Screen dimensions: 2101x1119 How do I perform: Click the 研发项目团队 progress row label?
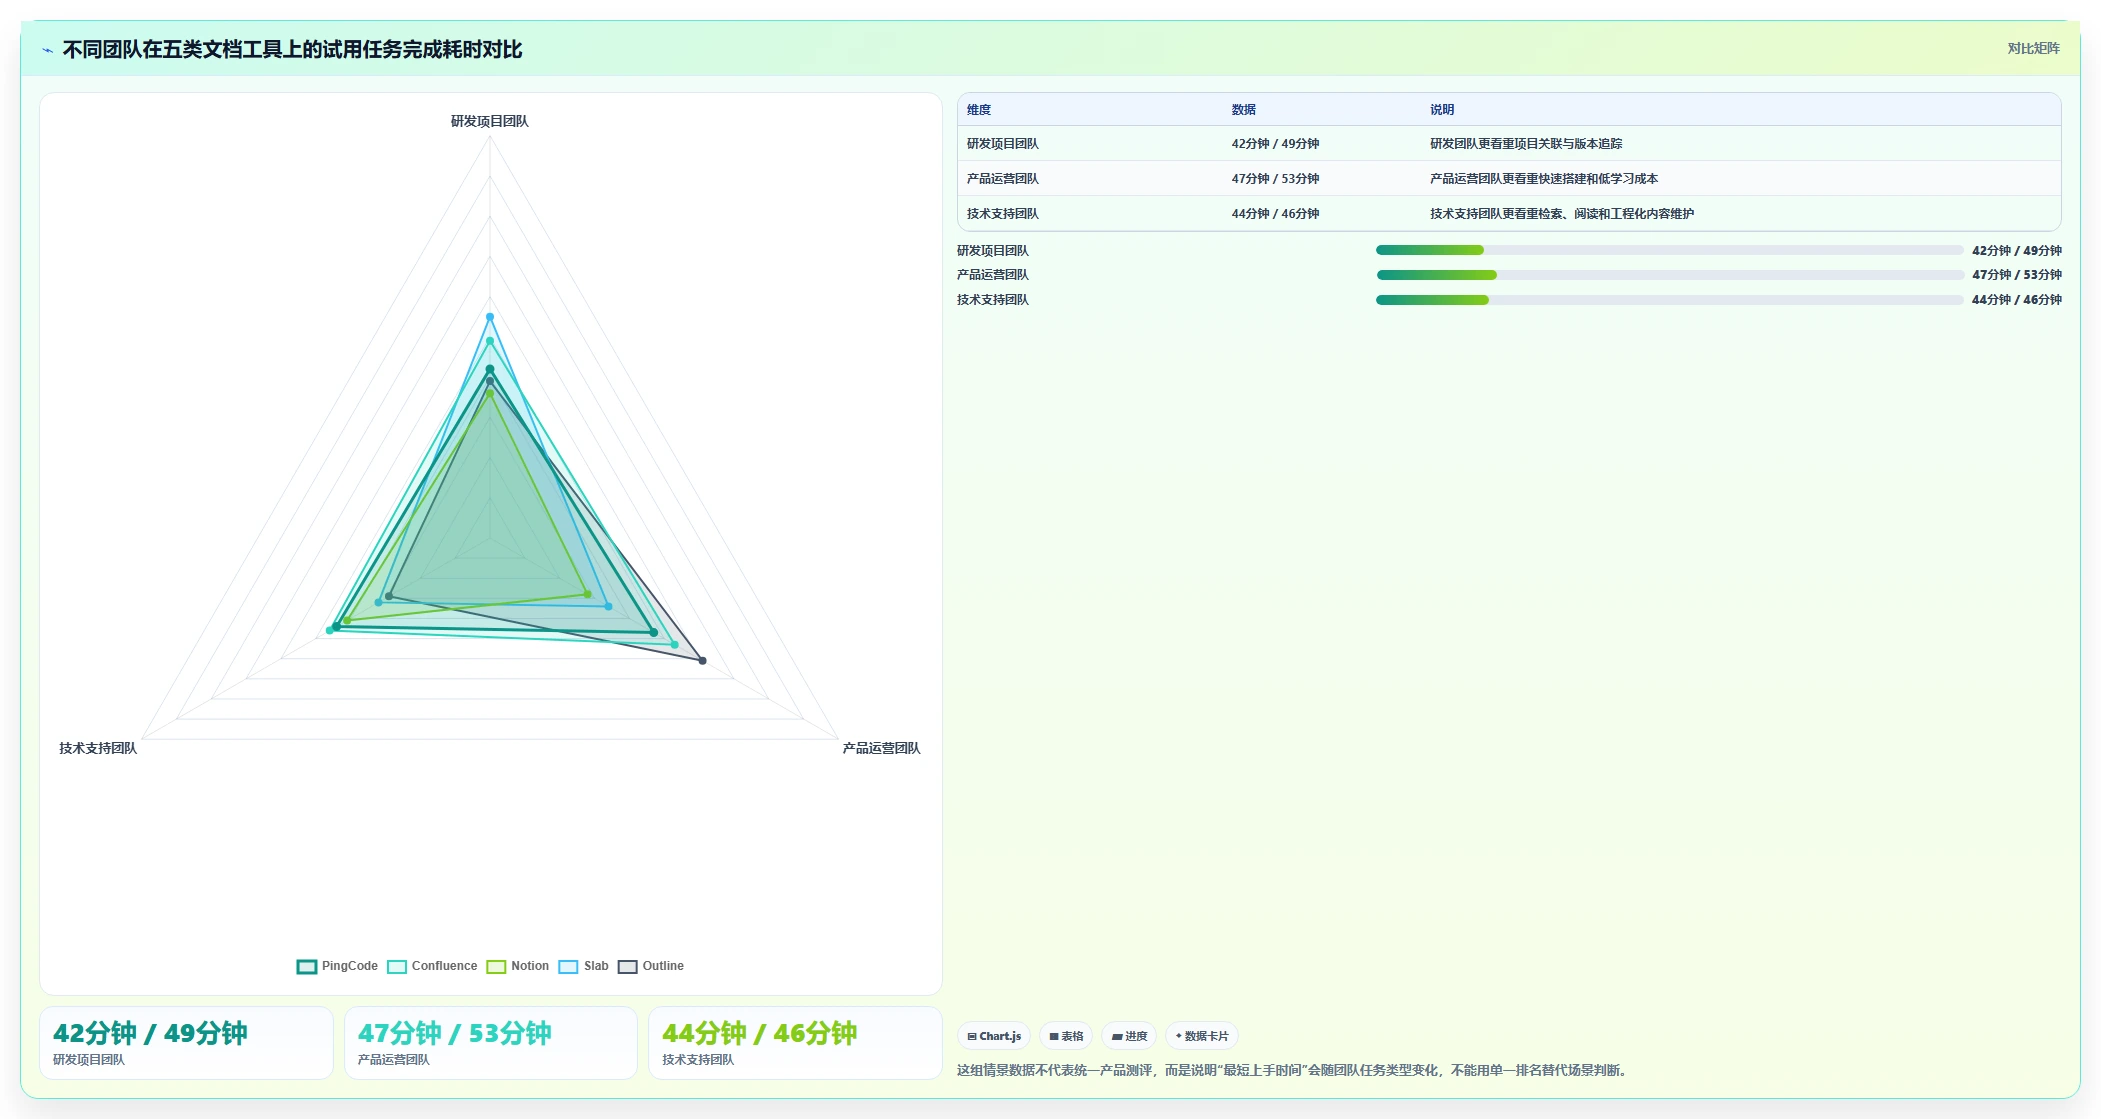(993, 251)
